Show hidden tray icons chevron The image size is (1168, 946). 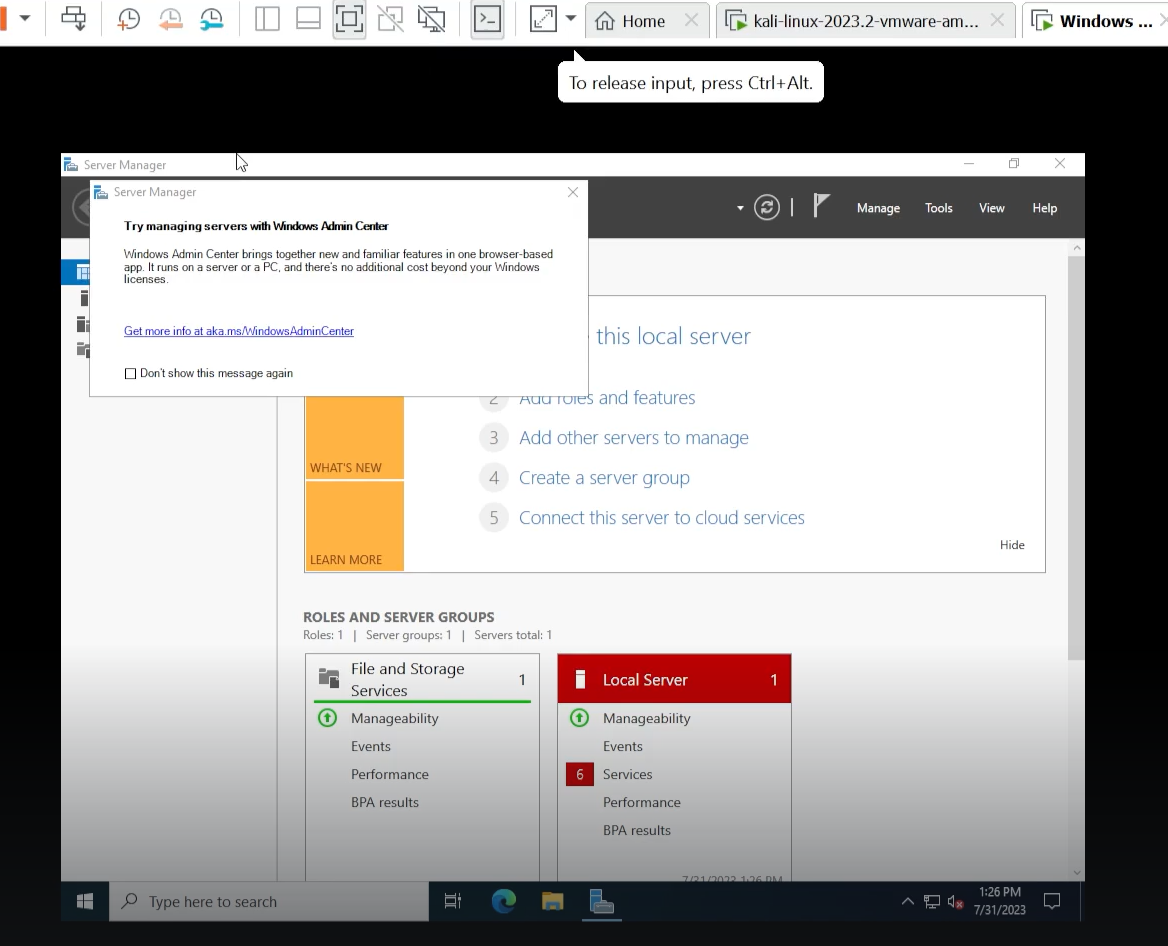point(907,901)
